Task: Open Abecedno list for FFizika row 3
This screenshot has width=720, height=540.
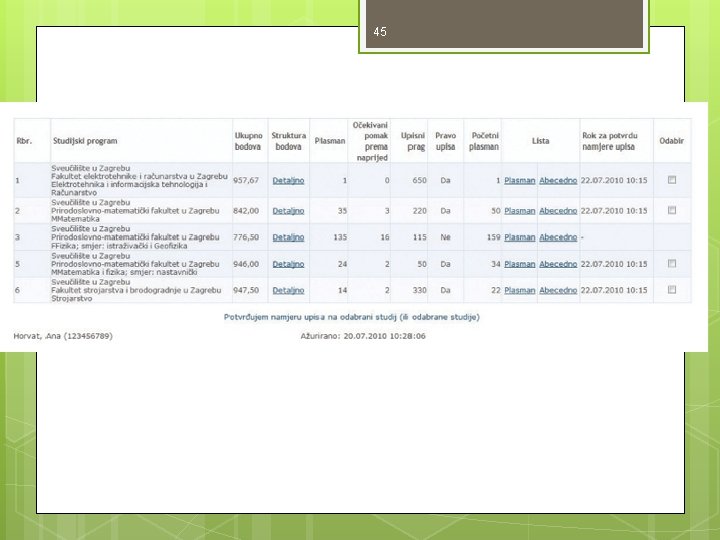Action: [x=558, y=237]
